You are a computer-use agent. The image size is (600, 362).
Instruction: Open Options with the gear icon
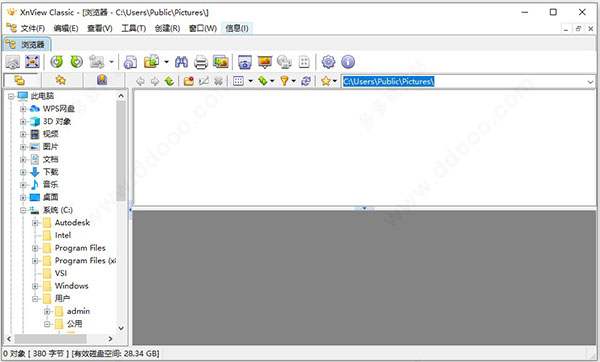coord(328,62)
